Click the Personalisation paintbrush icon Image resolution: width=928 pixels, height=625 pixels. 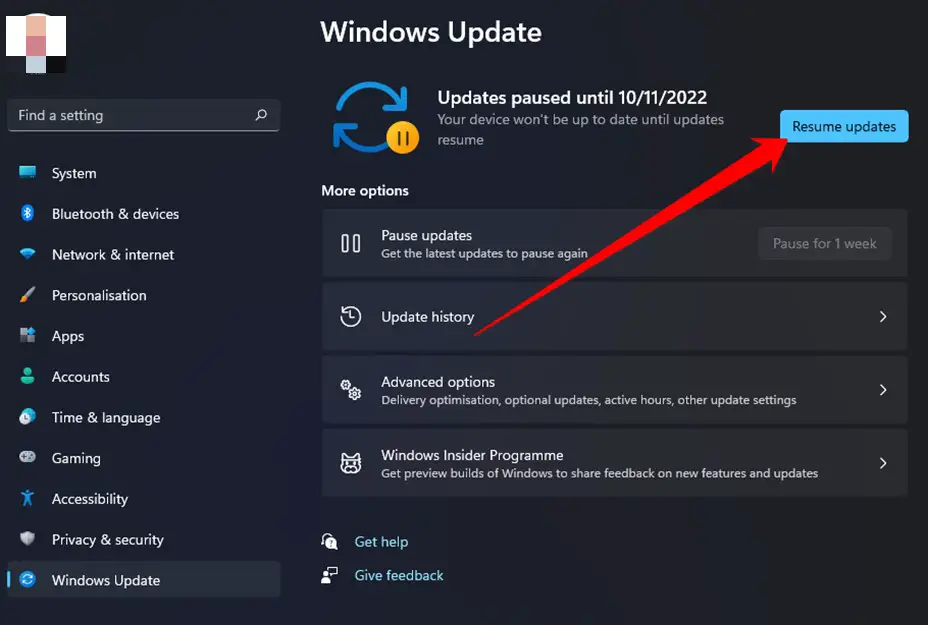tap(27, 295)
